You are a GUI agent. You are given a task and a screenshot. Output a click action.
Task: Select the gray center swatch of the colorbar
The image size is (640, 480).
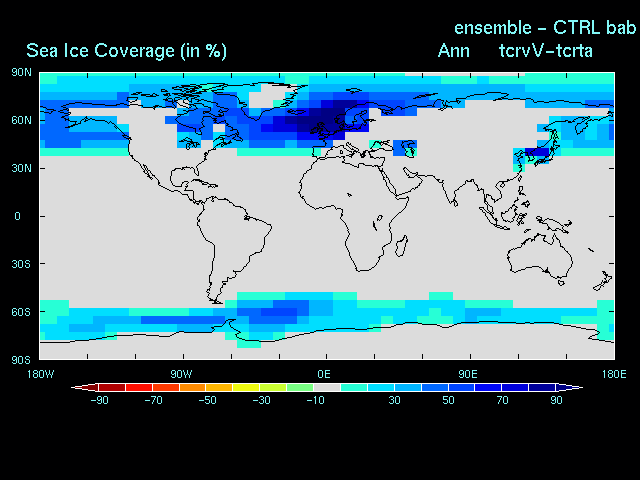[327, 387]
